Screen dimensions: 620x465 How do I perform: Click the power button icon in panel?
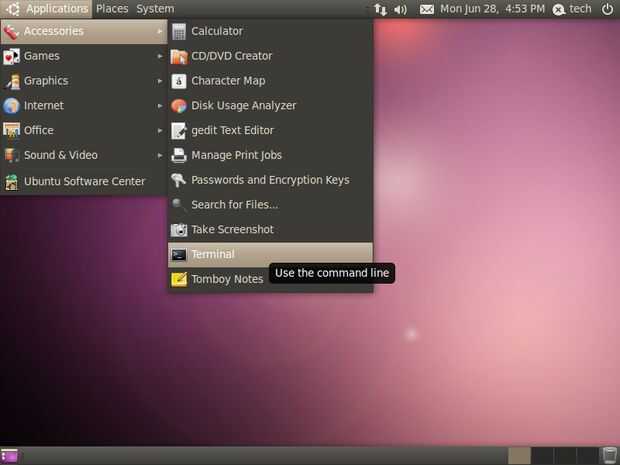tap(607, 9)
